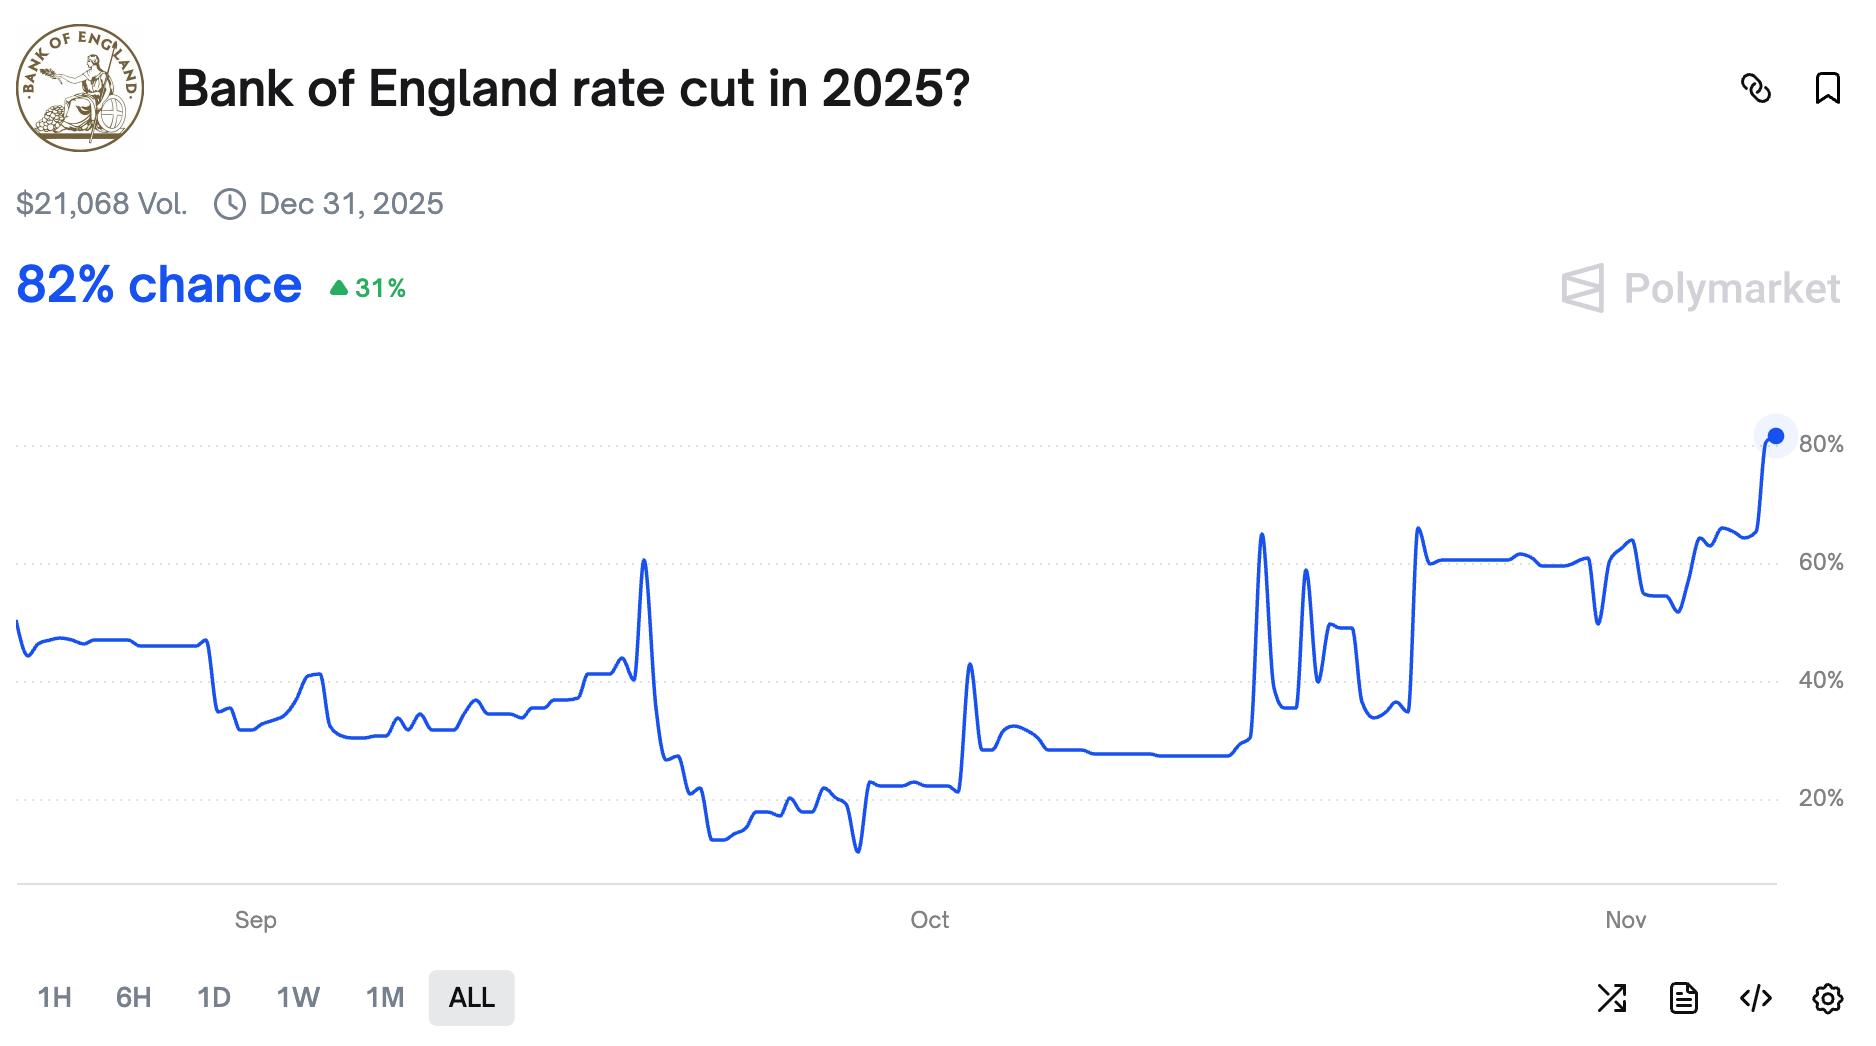Select the ALL time range
Viewport: 1876px width, 1046px height.
(x=472, y=997)
